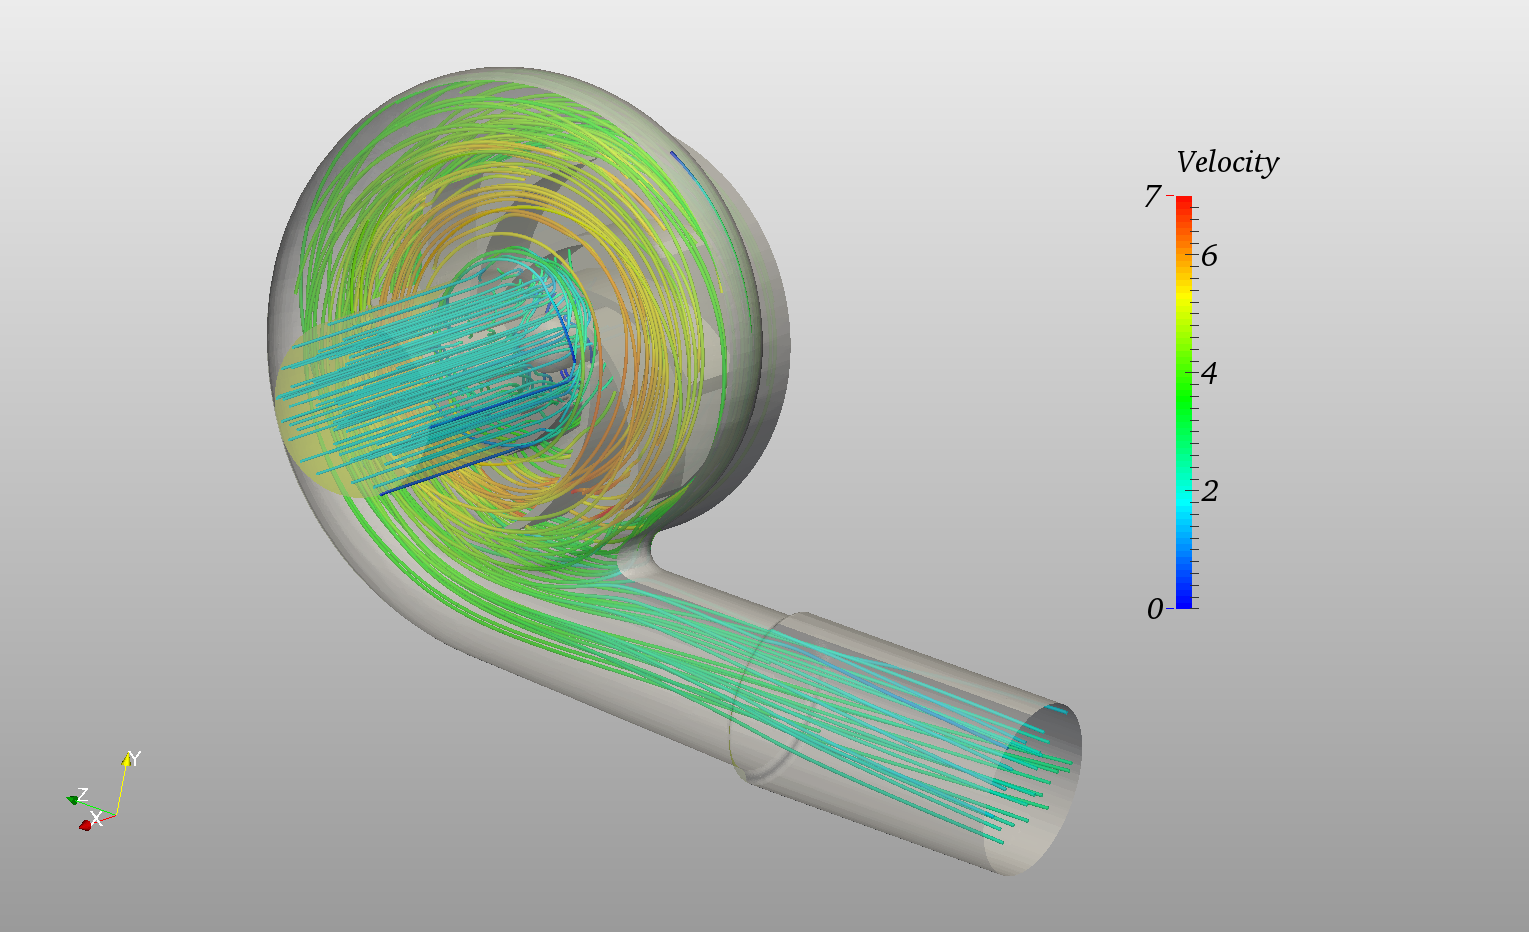Click the Velocity legend title

[x=1227, y=163]
